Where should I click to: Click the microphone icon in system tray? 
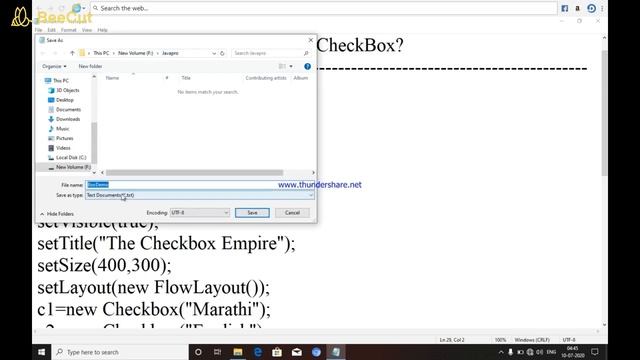coord(510,352)
